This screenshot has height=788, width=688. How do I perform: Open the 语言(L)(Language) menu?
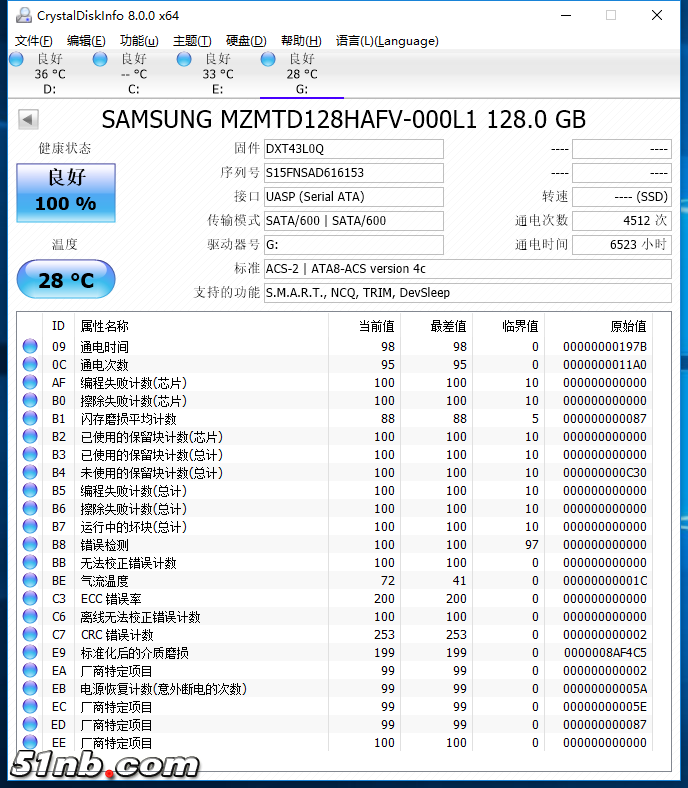(387, 41)
